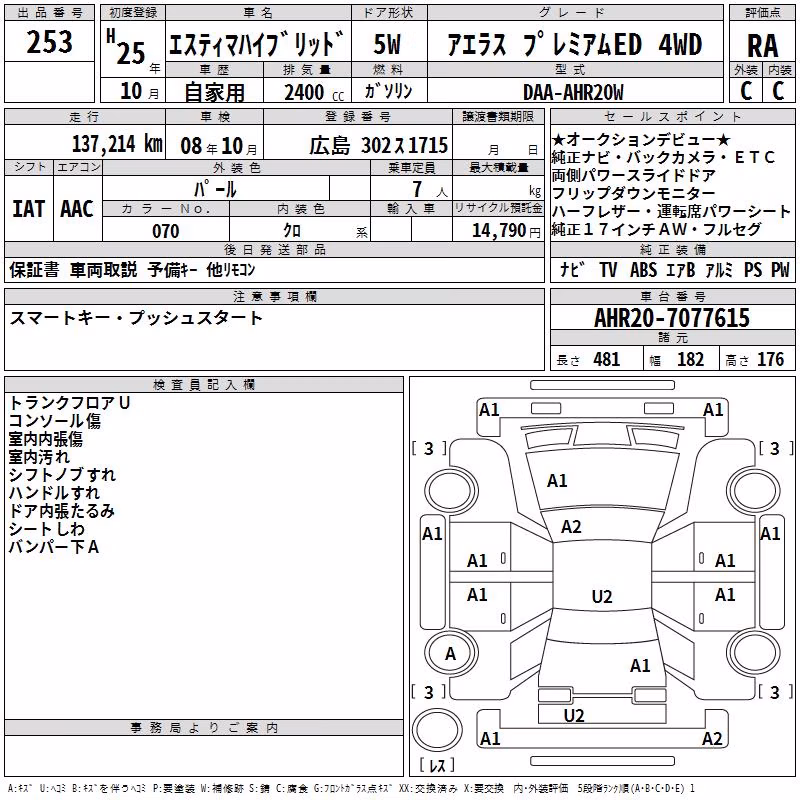Image resolution: width=800 pixels, height=800 pixels.
Task: Click model code DAA-AHR20W
Action: pos(573,92)
